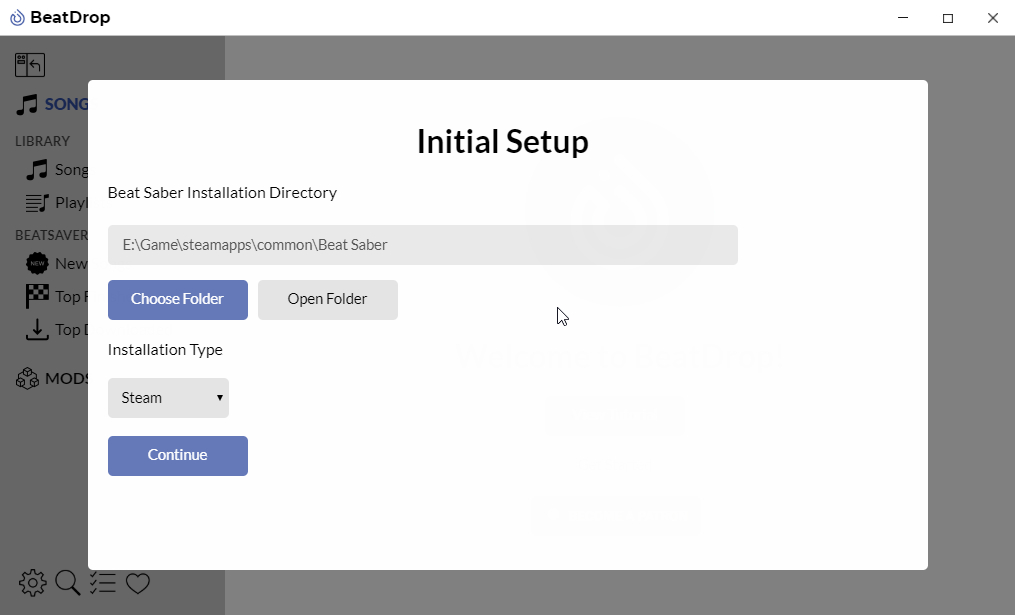This screenshot has height=615, width=1015.
Task: Click the Installation Type label
Action: tap(165, 350)
